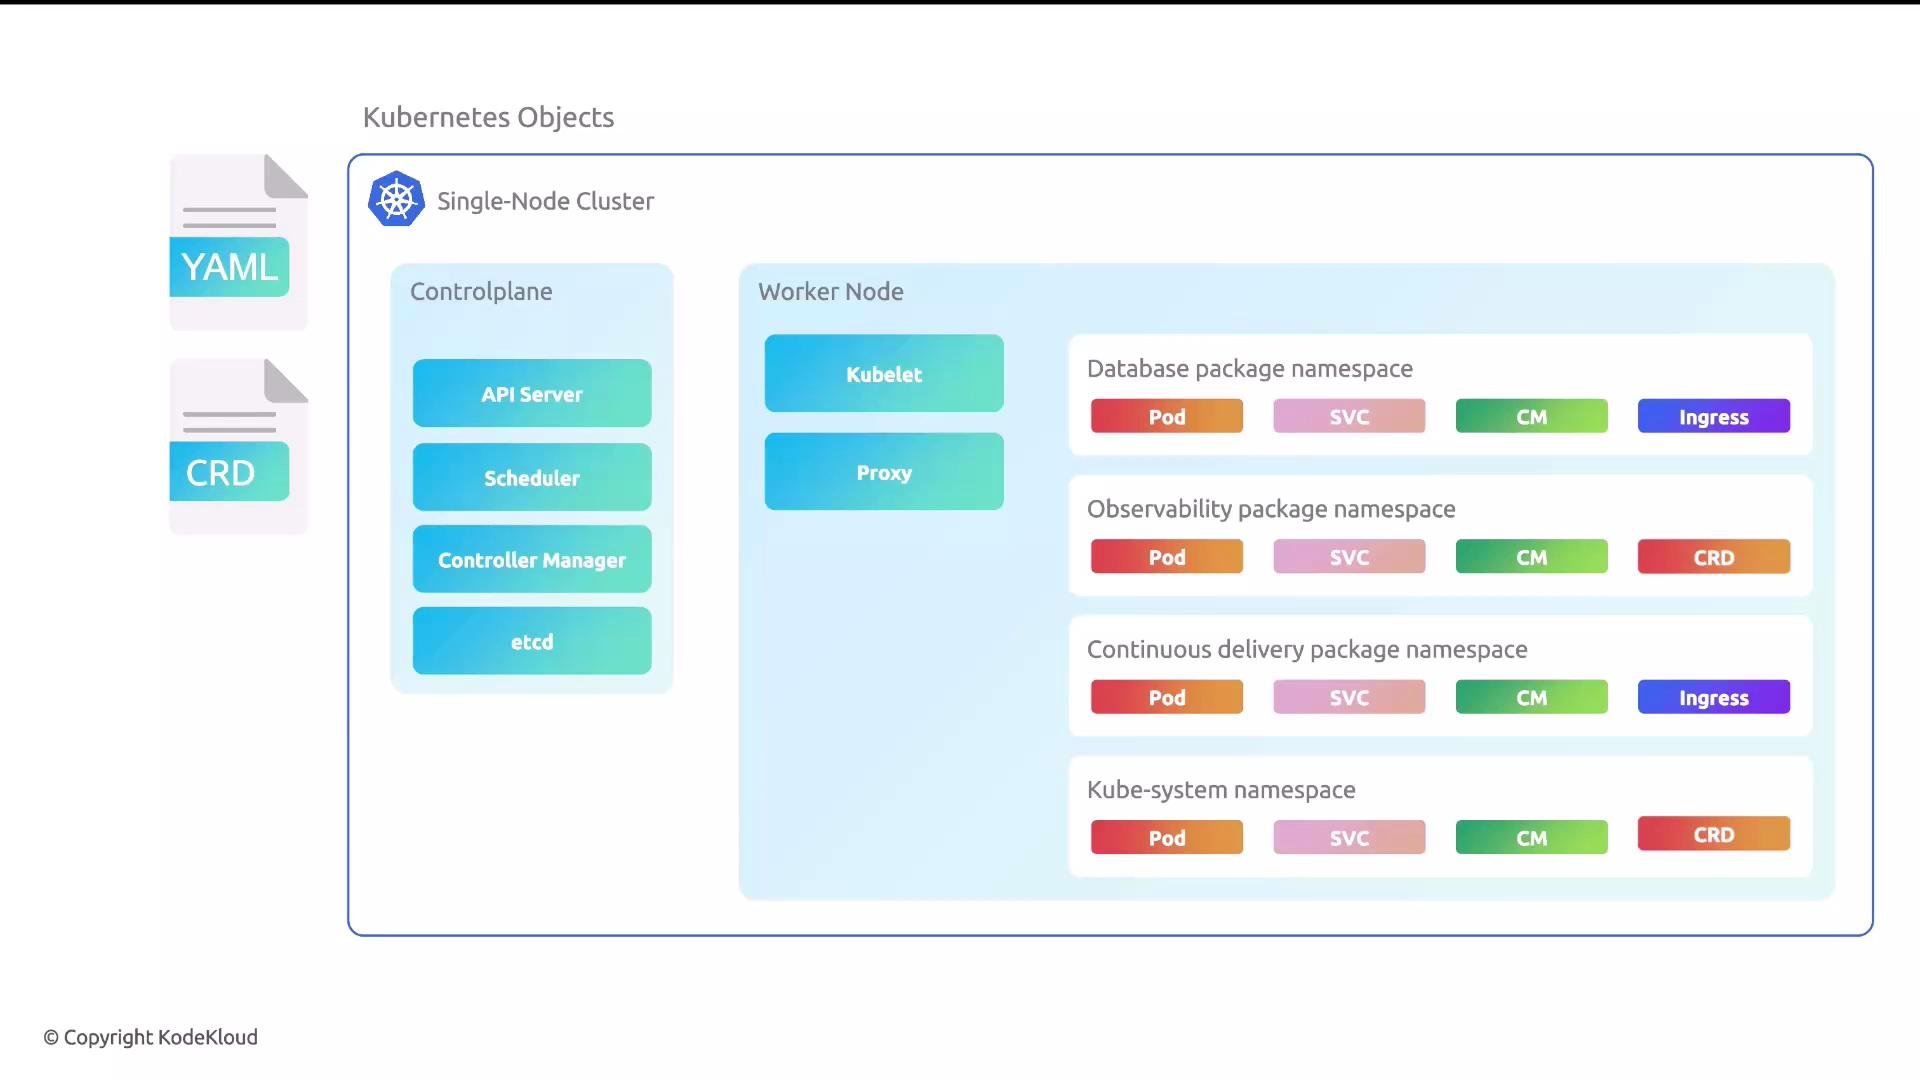Viewport: 1920px width, 1080px height.
Task: Click CM in Observability package namespace
Action: tap(1532, 557)
